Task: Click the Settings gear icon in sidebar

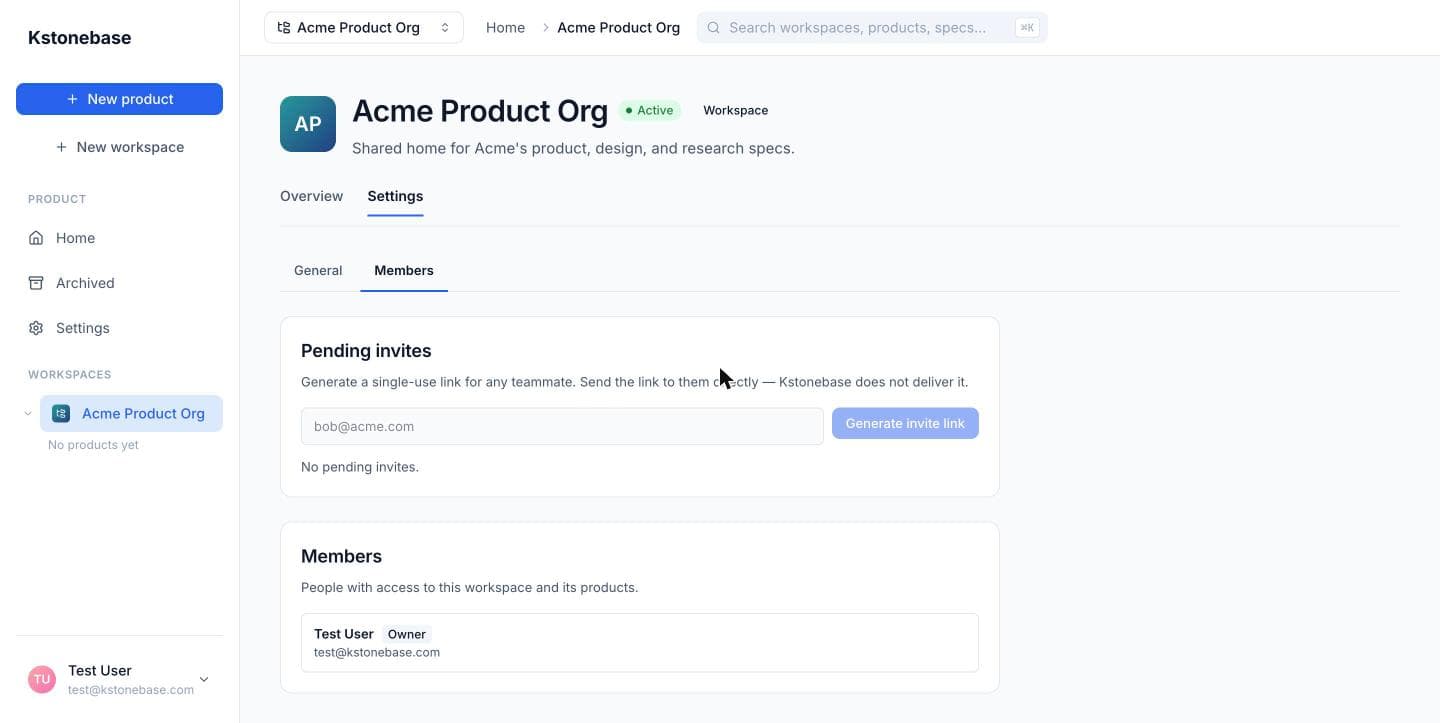Action: (36, 328)
